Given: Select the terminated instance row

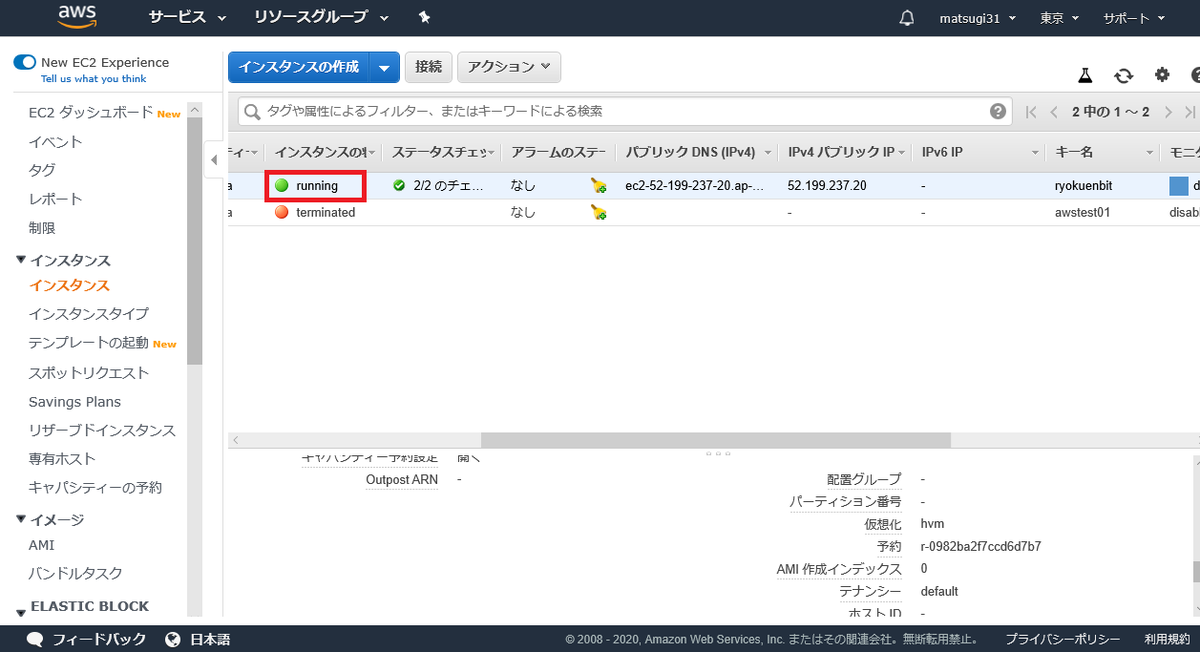Looking at the screenshot, I should (714, 212).
